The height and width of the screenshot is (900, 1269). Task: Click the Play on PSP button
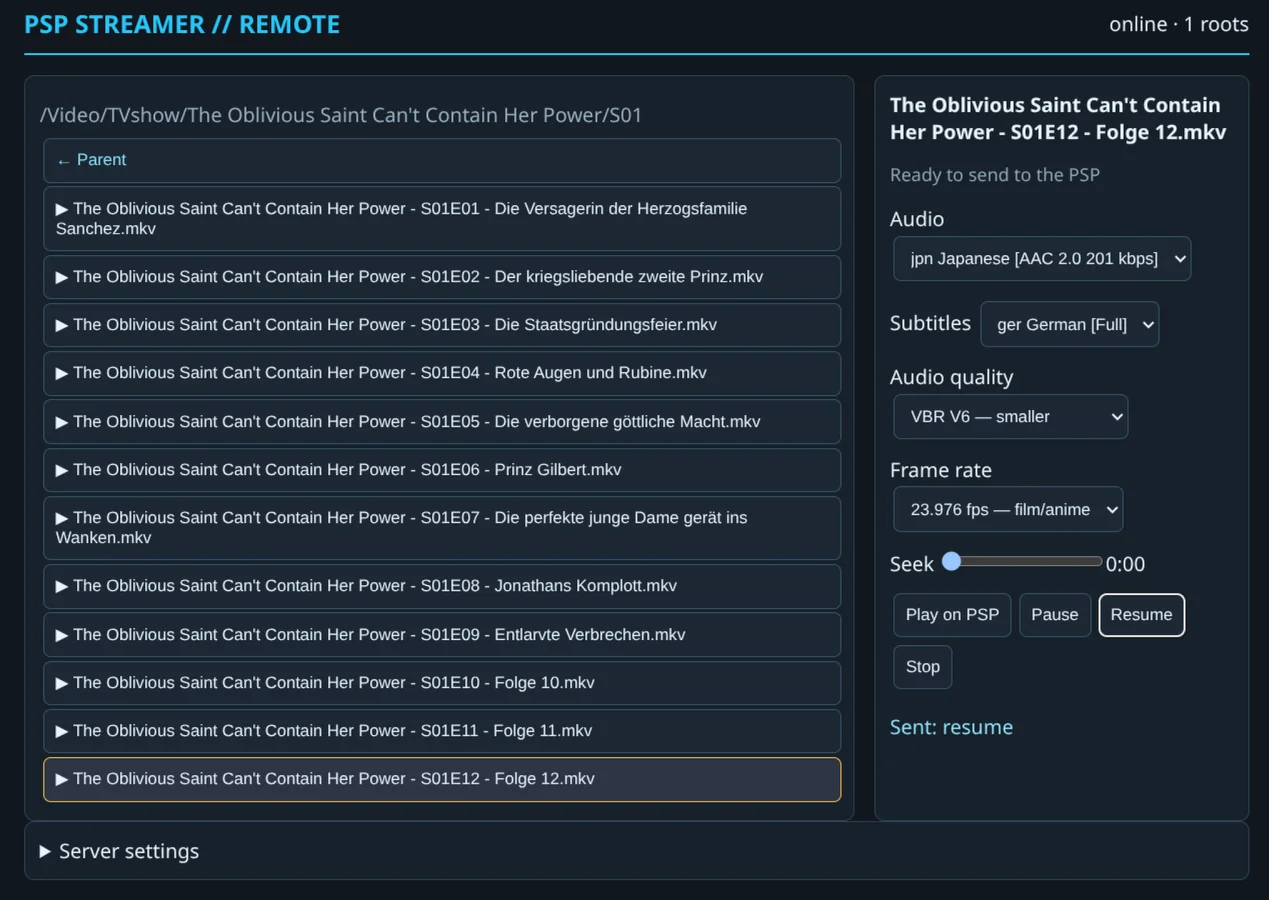coord(952,615)
